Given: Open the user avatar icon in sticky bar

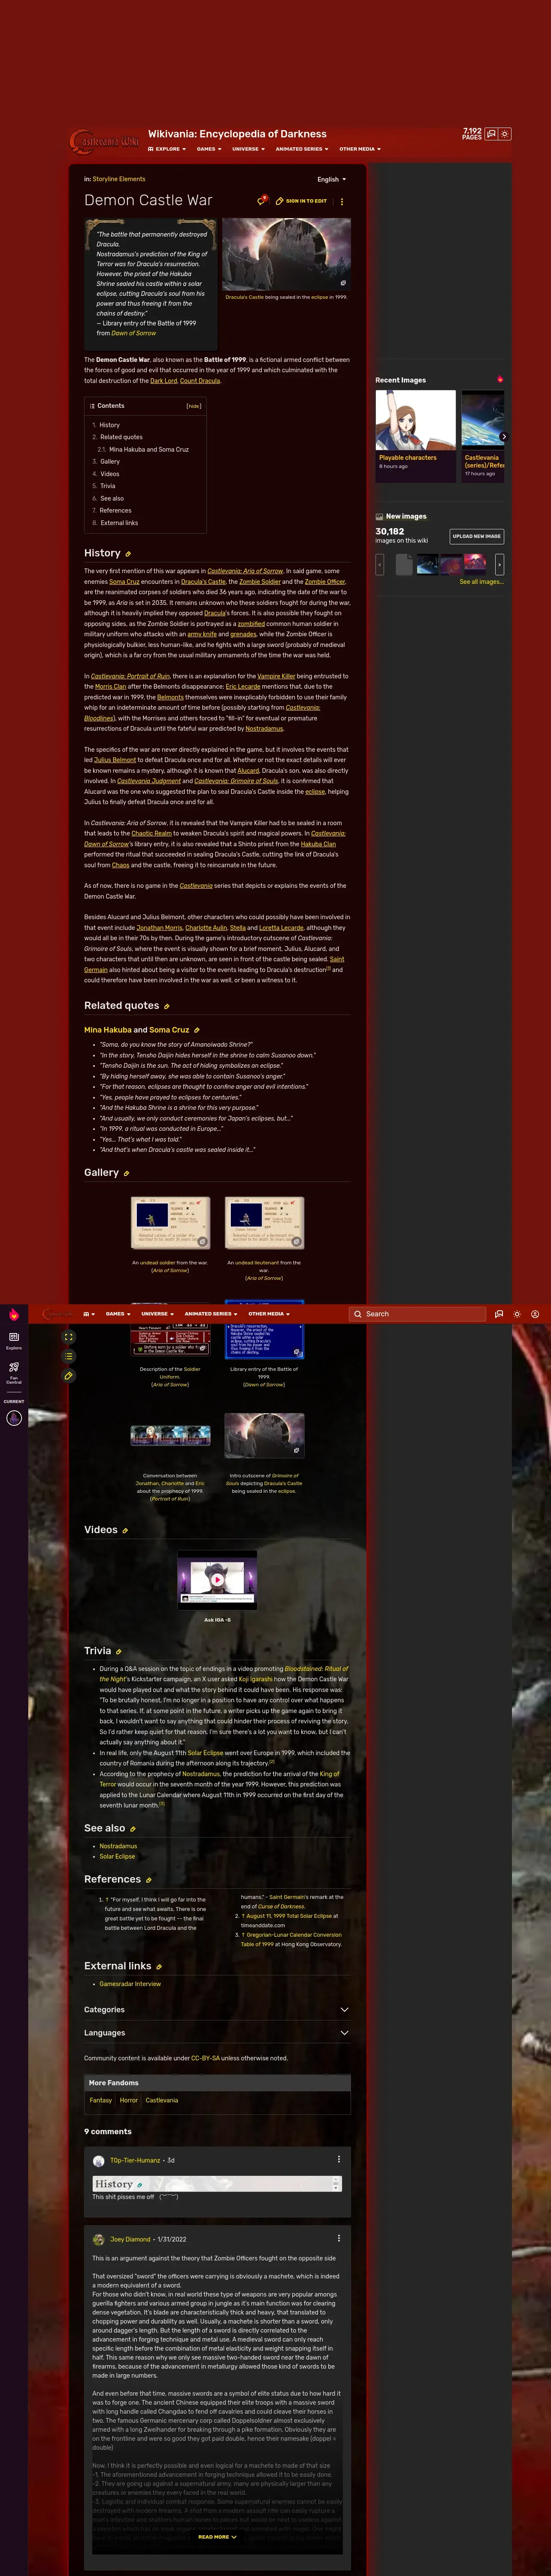Looking at the screenshot, I should (535, 1314).
